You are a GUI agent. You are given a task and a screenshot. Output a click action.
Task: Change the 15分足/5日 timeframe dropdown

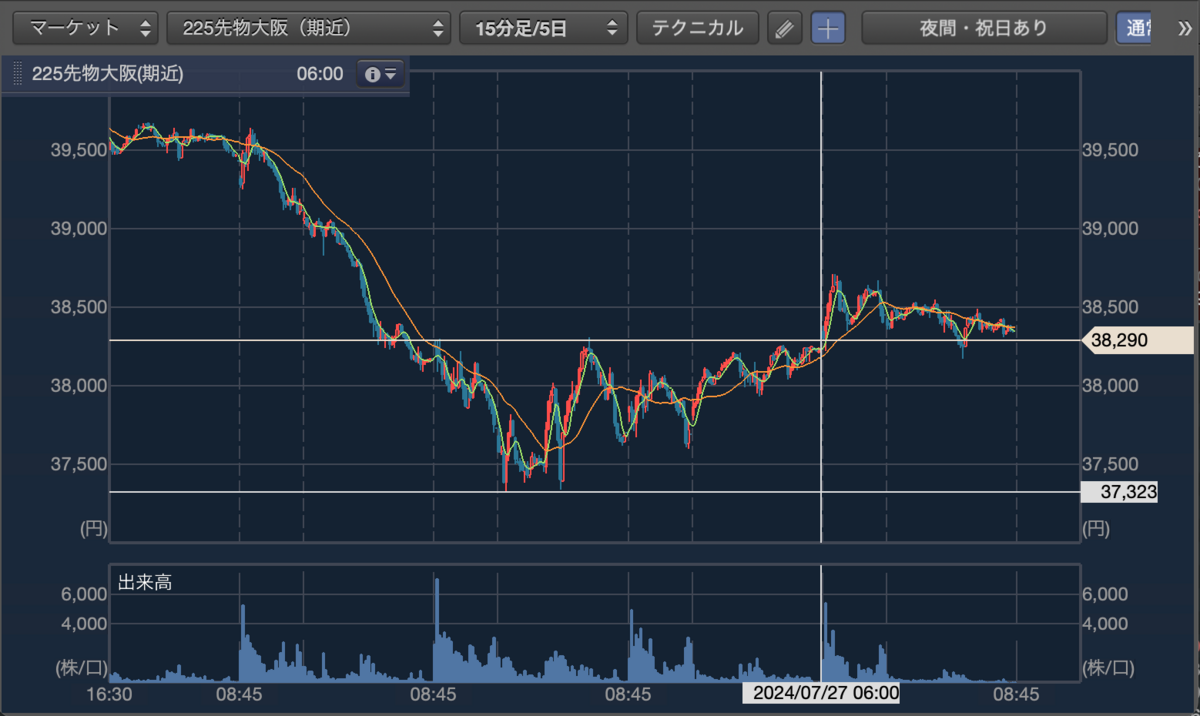543,28
